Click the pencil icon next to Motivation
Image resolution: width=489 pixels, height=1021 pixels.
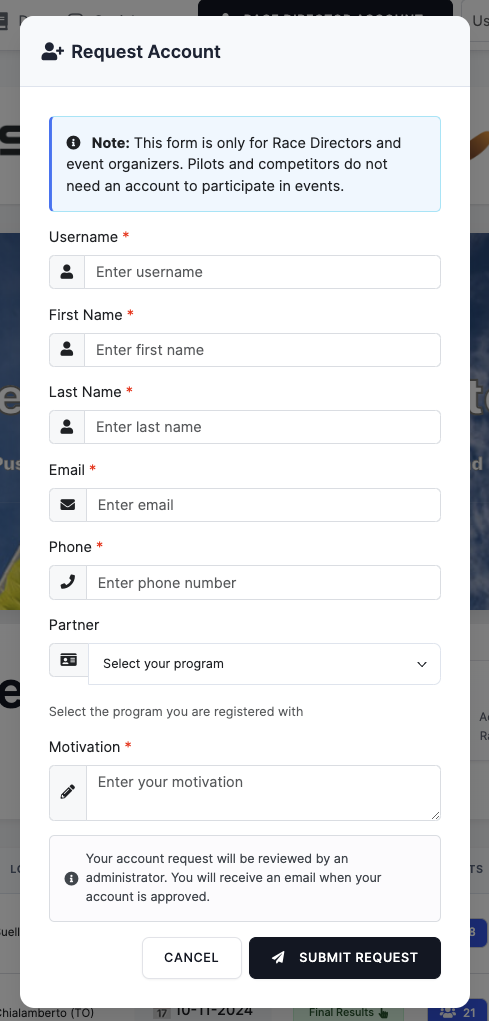coord(68,792)
